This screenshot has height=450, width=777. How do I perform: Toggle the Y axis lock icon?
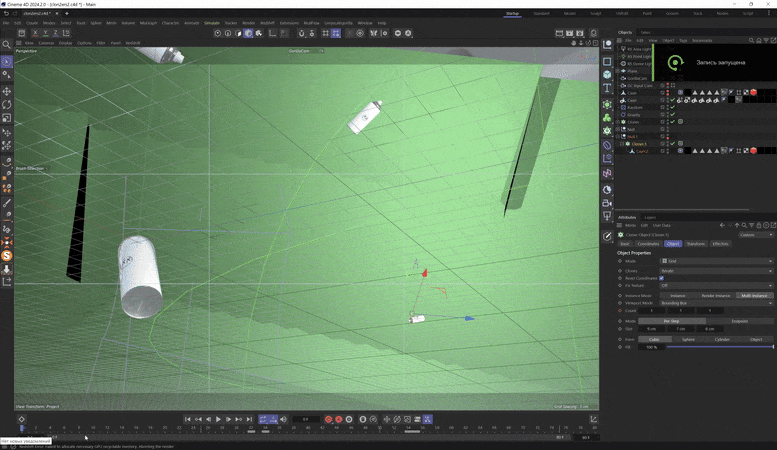(x=45, y=33)
